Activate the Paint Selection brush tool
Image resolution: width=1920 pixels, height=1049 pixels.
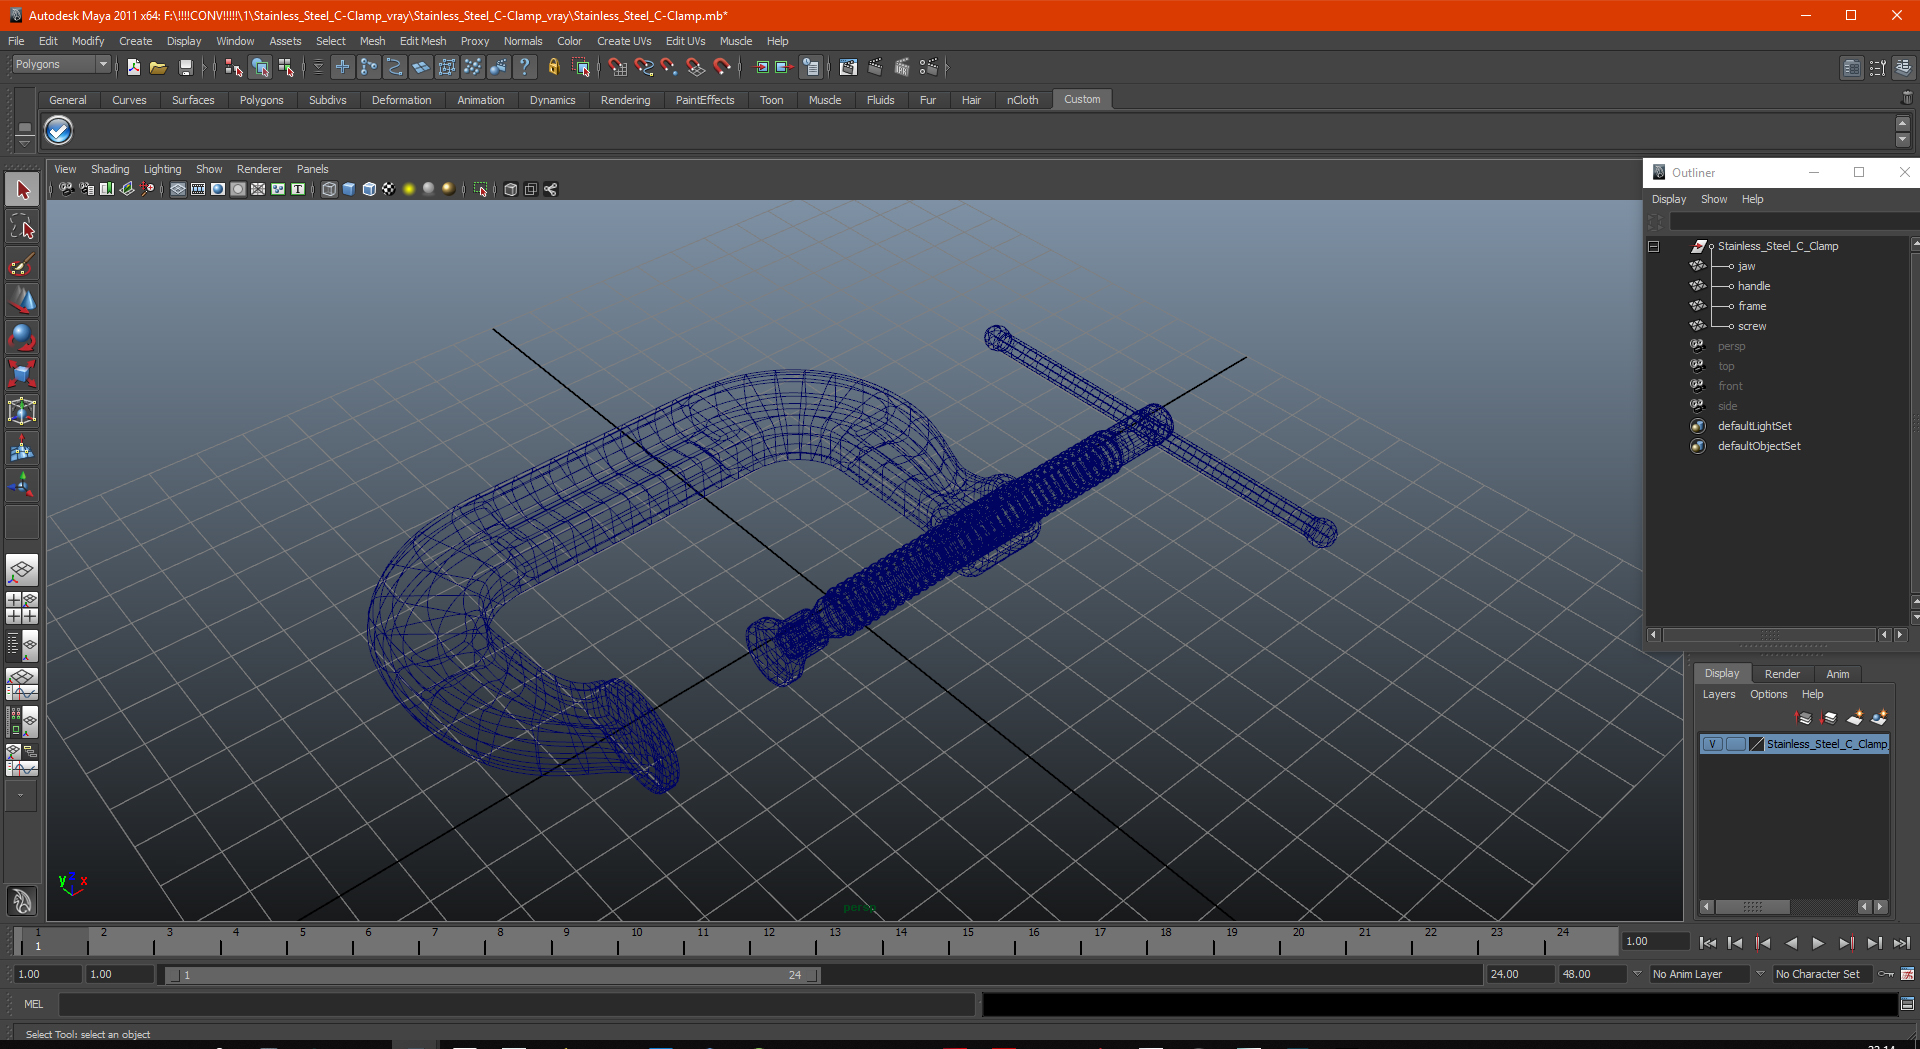22,264
